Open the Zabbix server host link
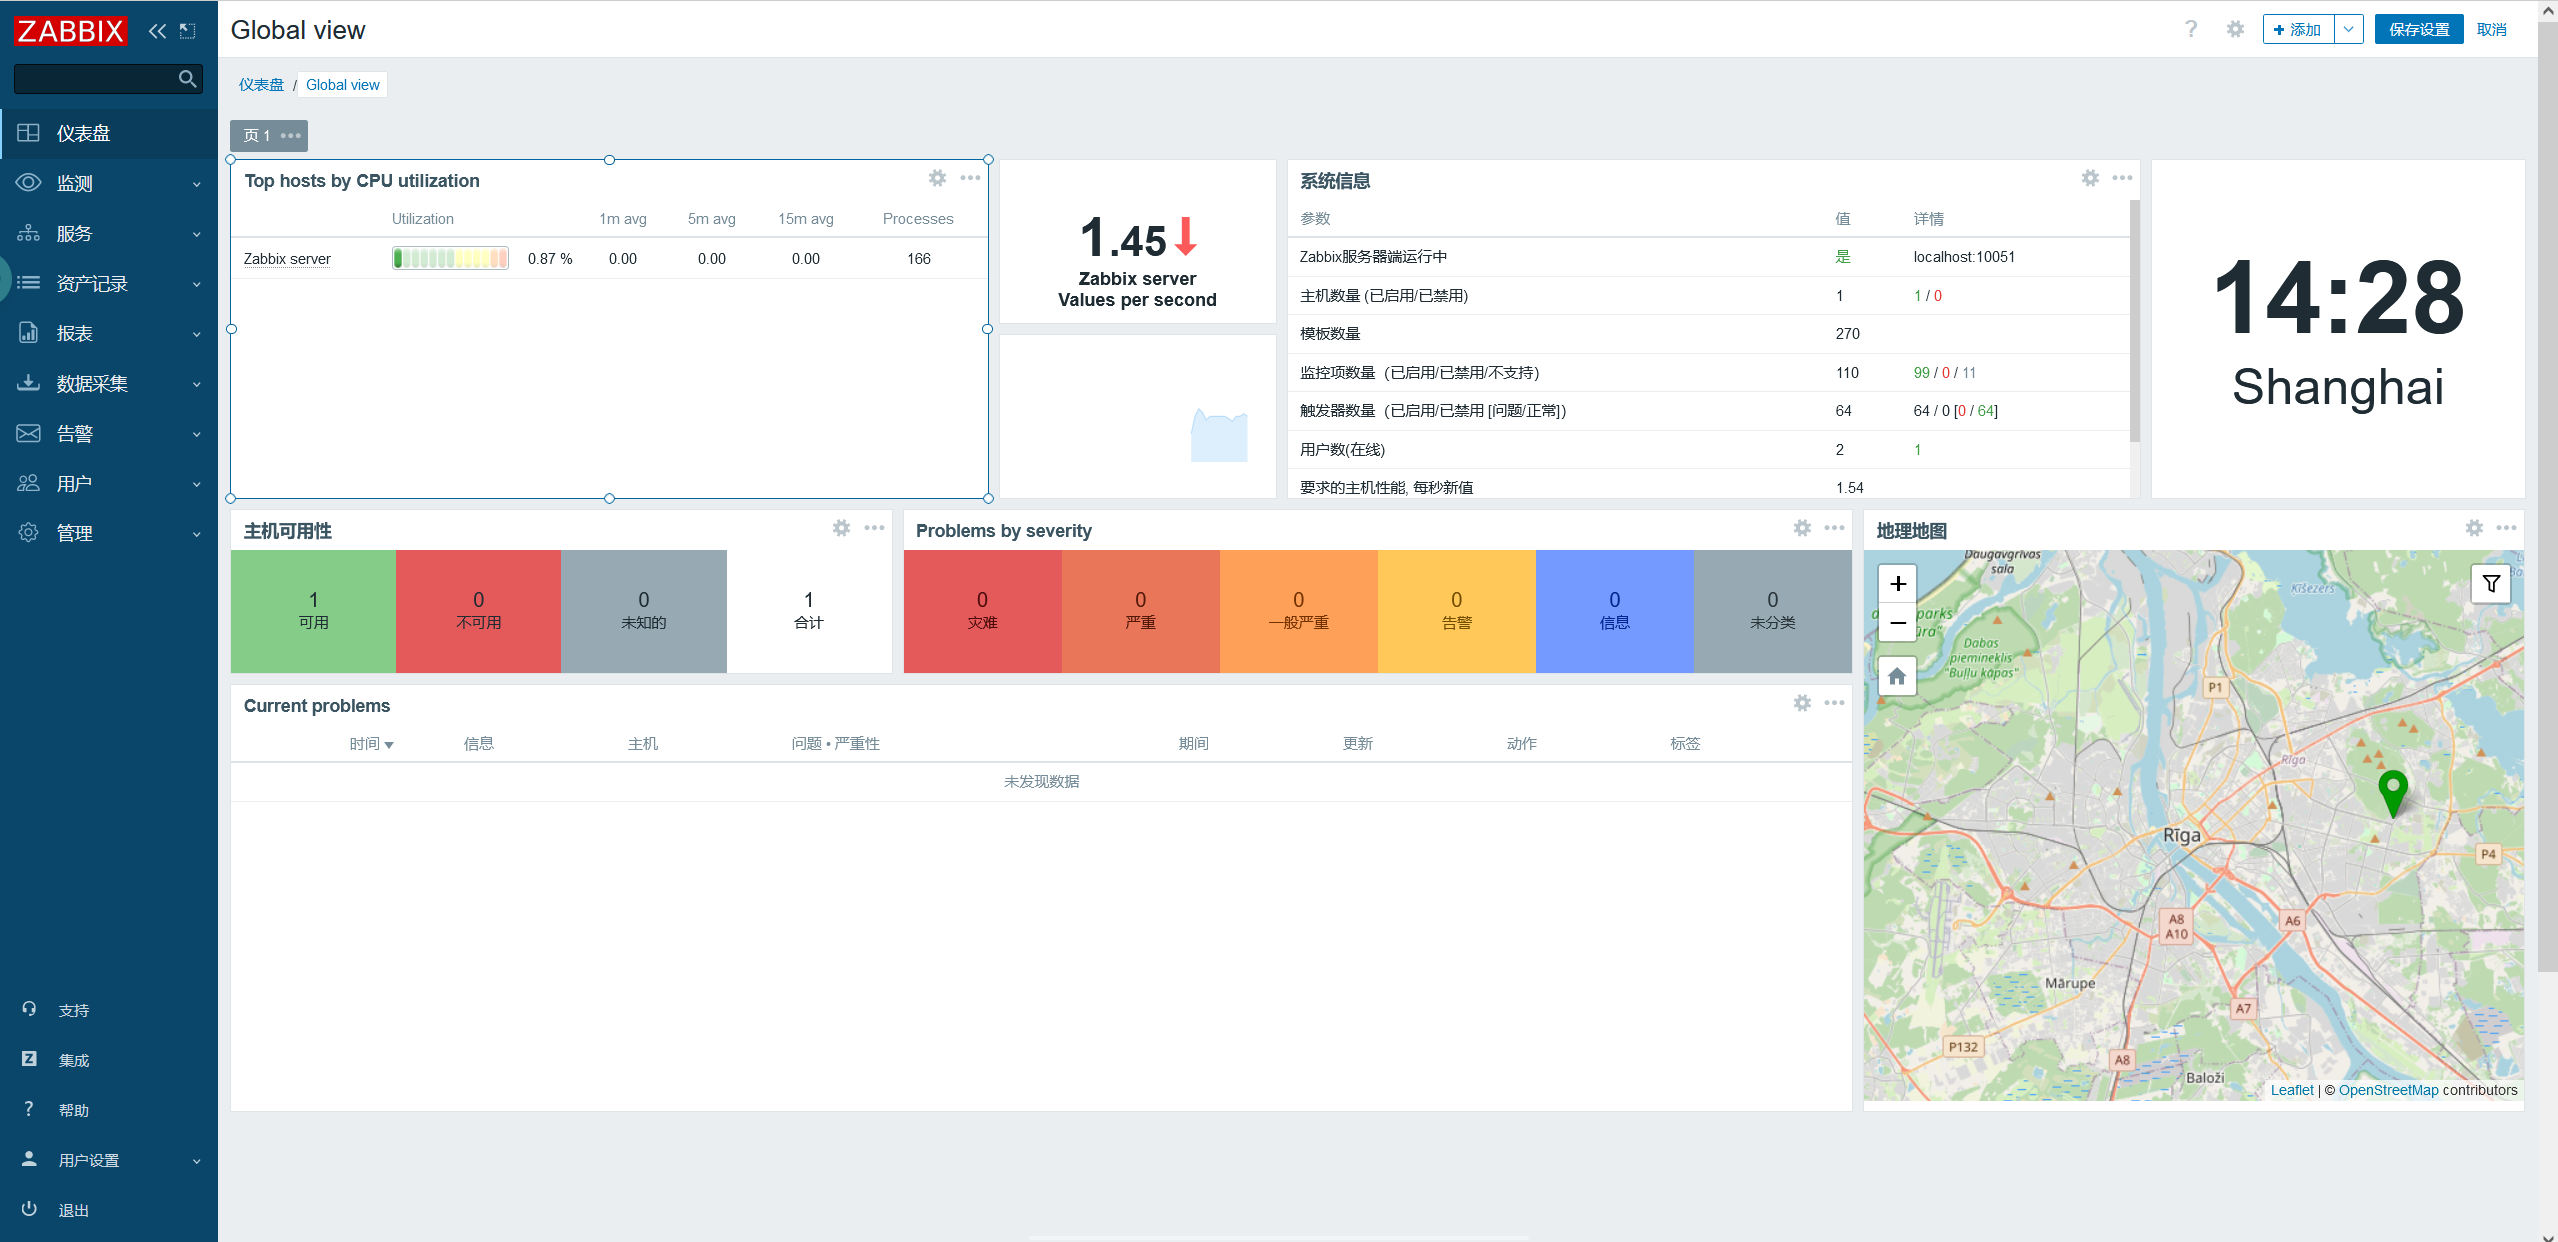 pyautogui.click(x=287, y=259)
